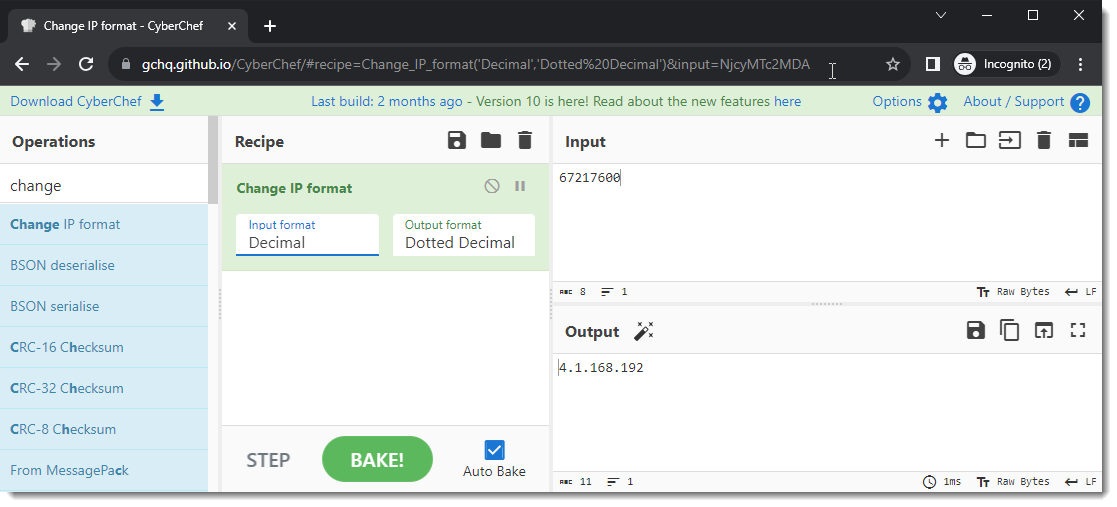The height and width of the screenshot is (507, 1117).
Task: Open the Input format dropdown
Action: (307, 235)
